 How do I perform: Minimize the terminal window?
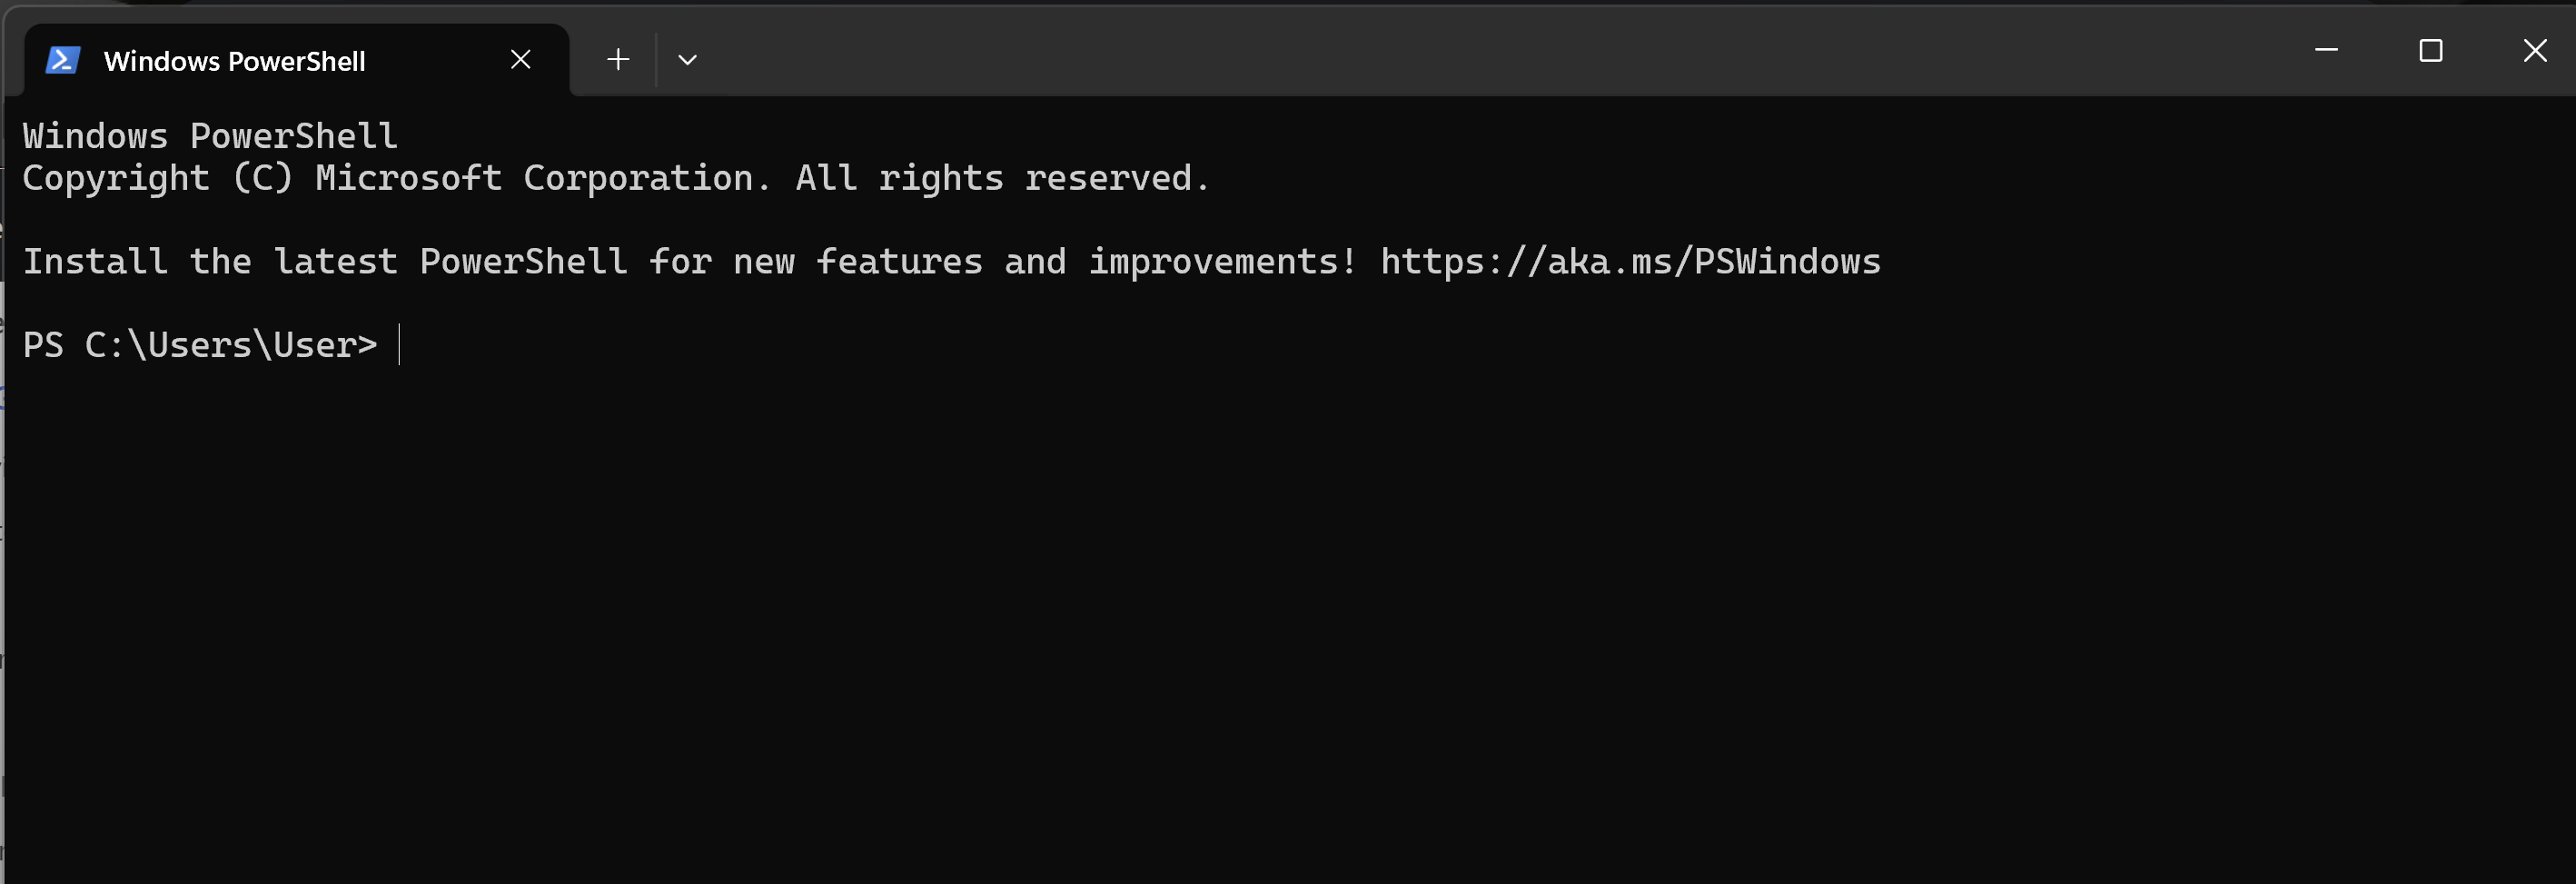coord(2327,50)
